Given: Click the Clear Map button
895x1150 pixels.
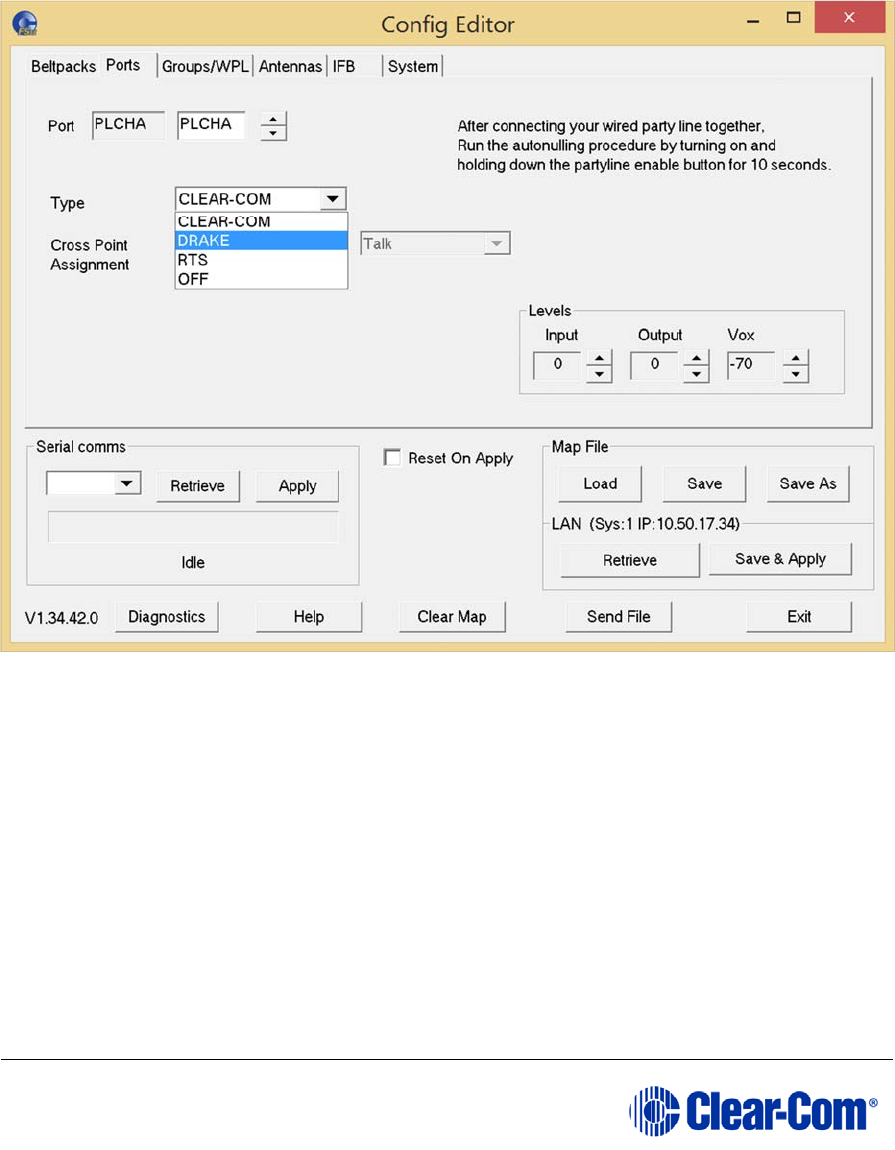Looking at the screenshot, I should point(452,617).
